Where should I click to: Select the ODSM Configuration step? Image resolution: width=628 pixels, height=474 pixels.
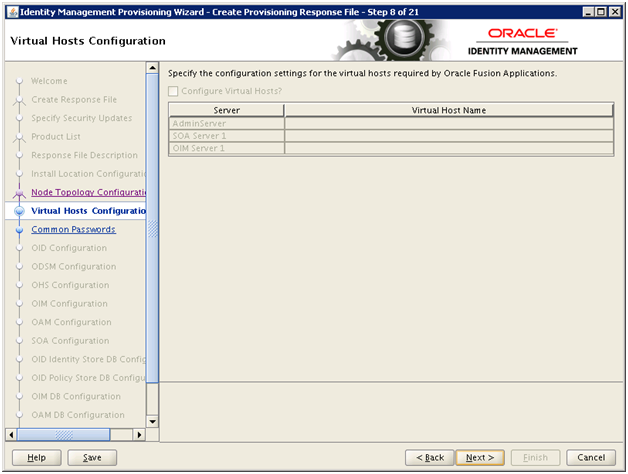tap(74, 266)
